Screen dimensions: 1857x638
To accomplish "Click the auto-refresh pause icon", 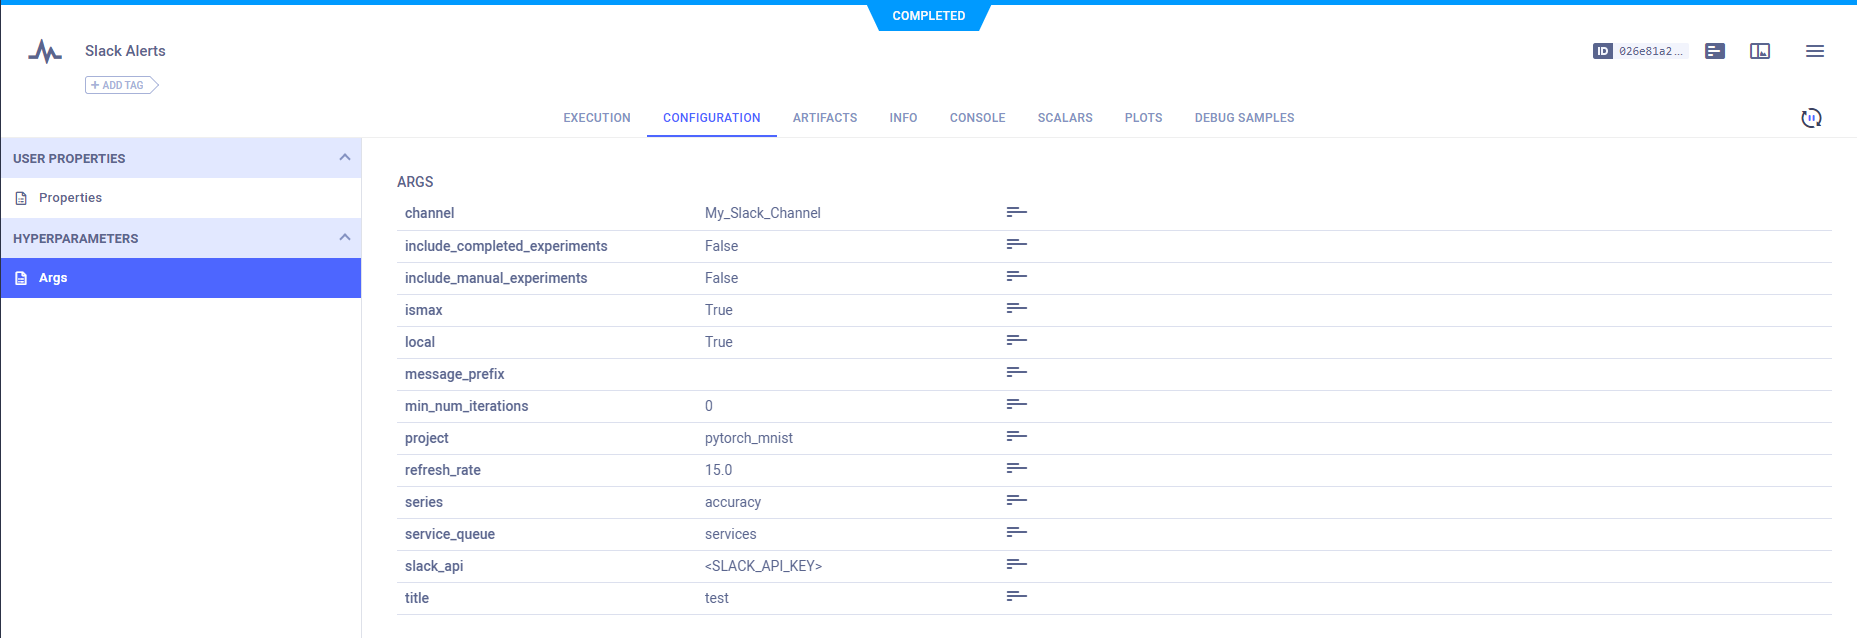I will click(x=1811, y=118).
